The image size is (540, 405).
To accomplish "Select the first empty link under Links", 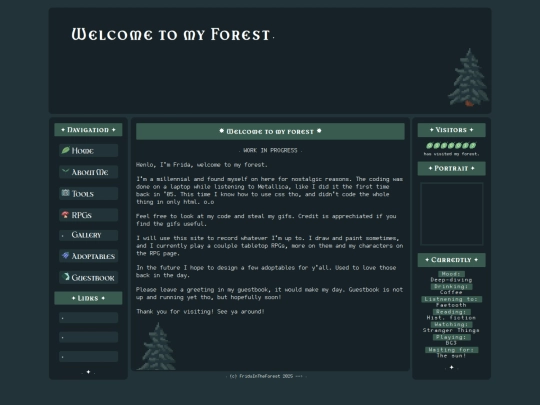I will 89,318.
